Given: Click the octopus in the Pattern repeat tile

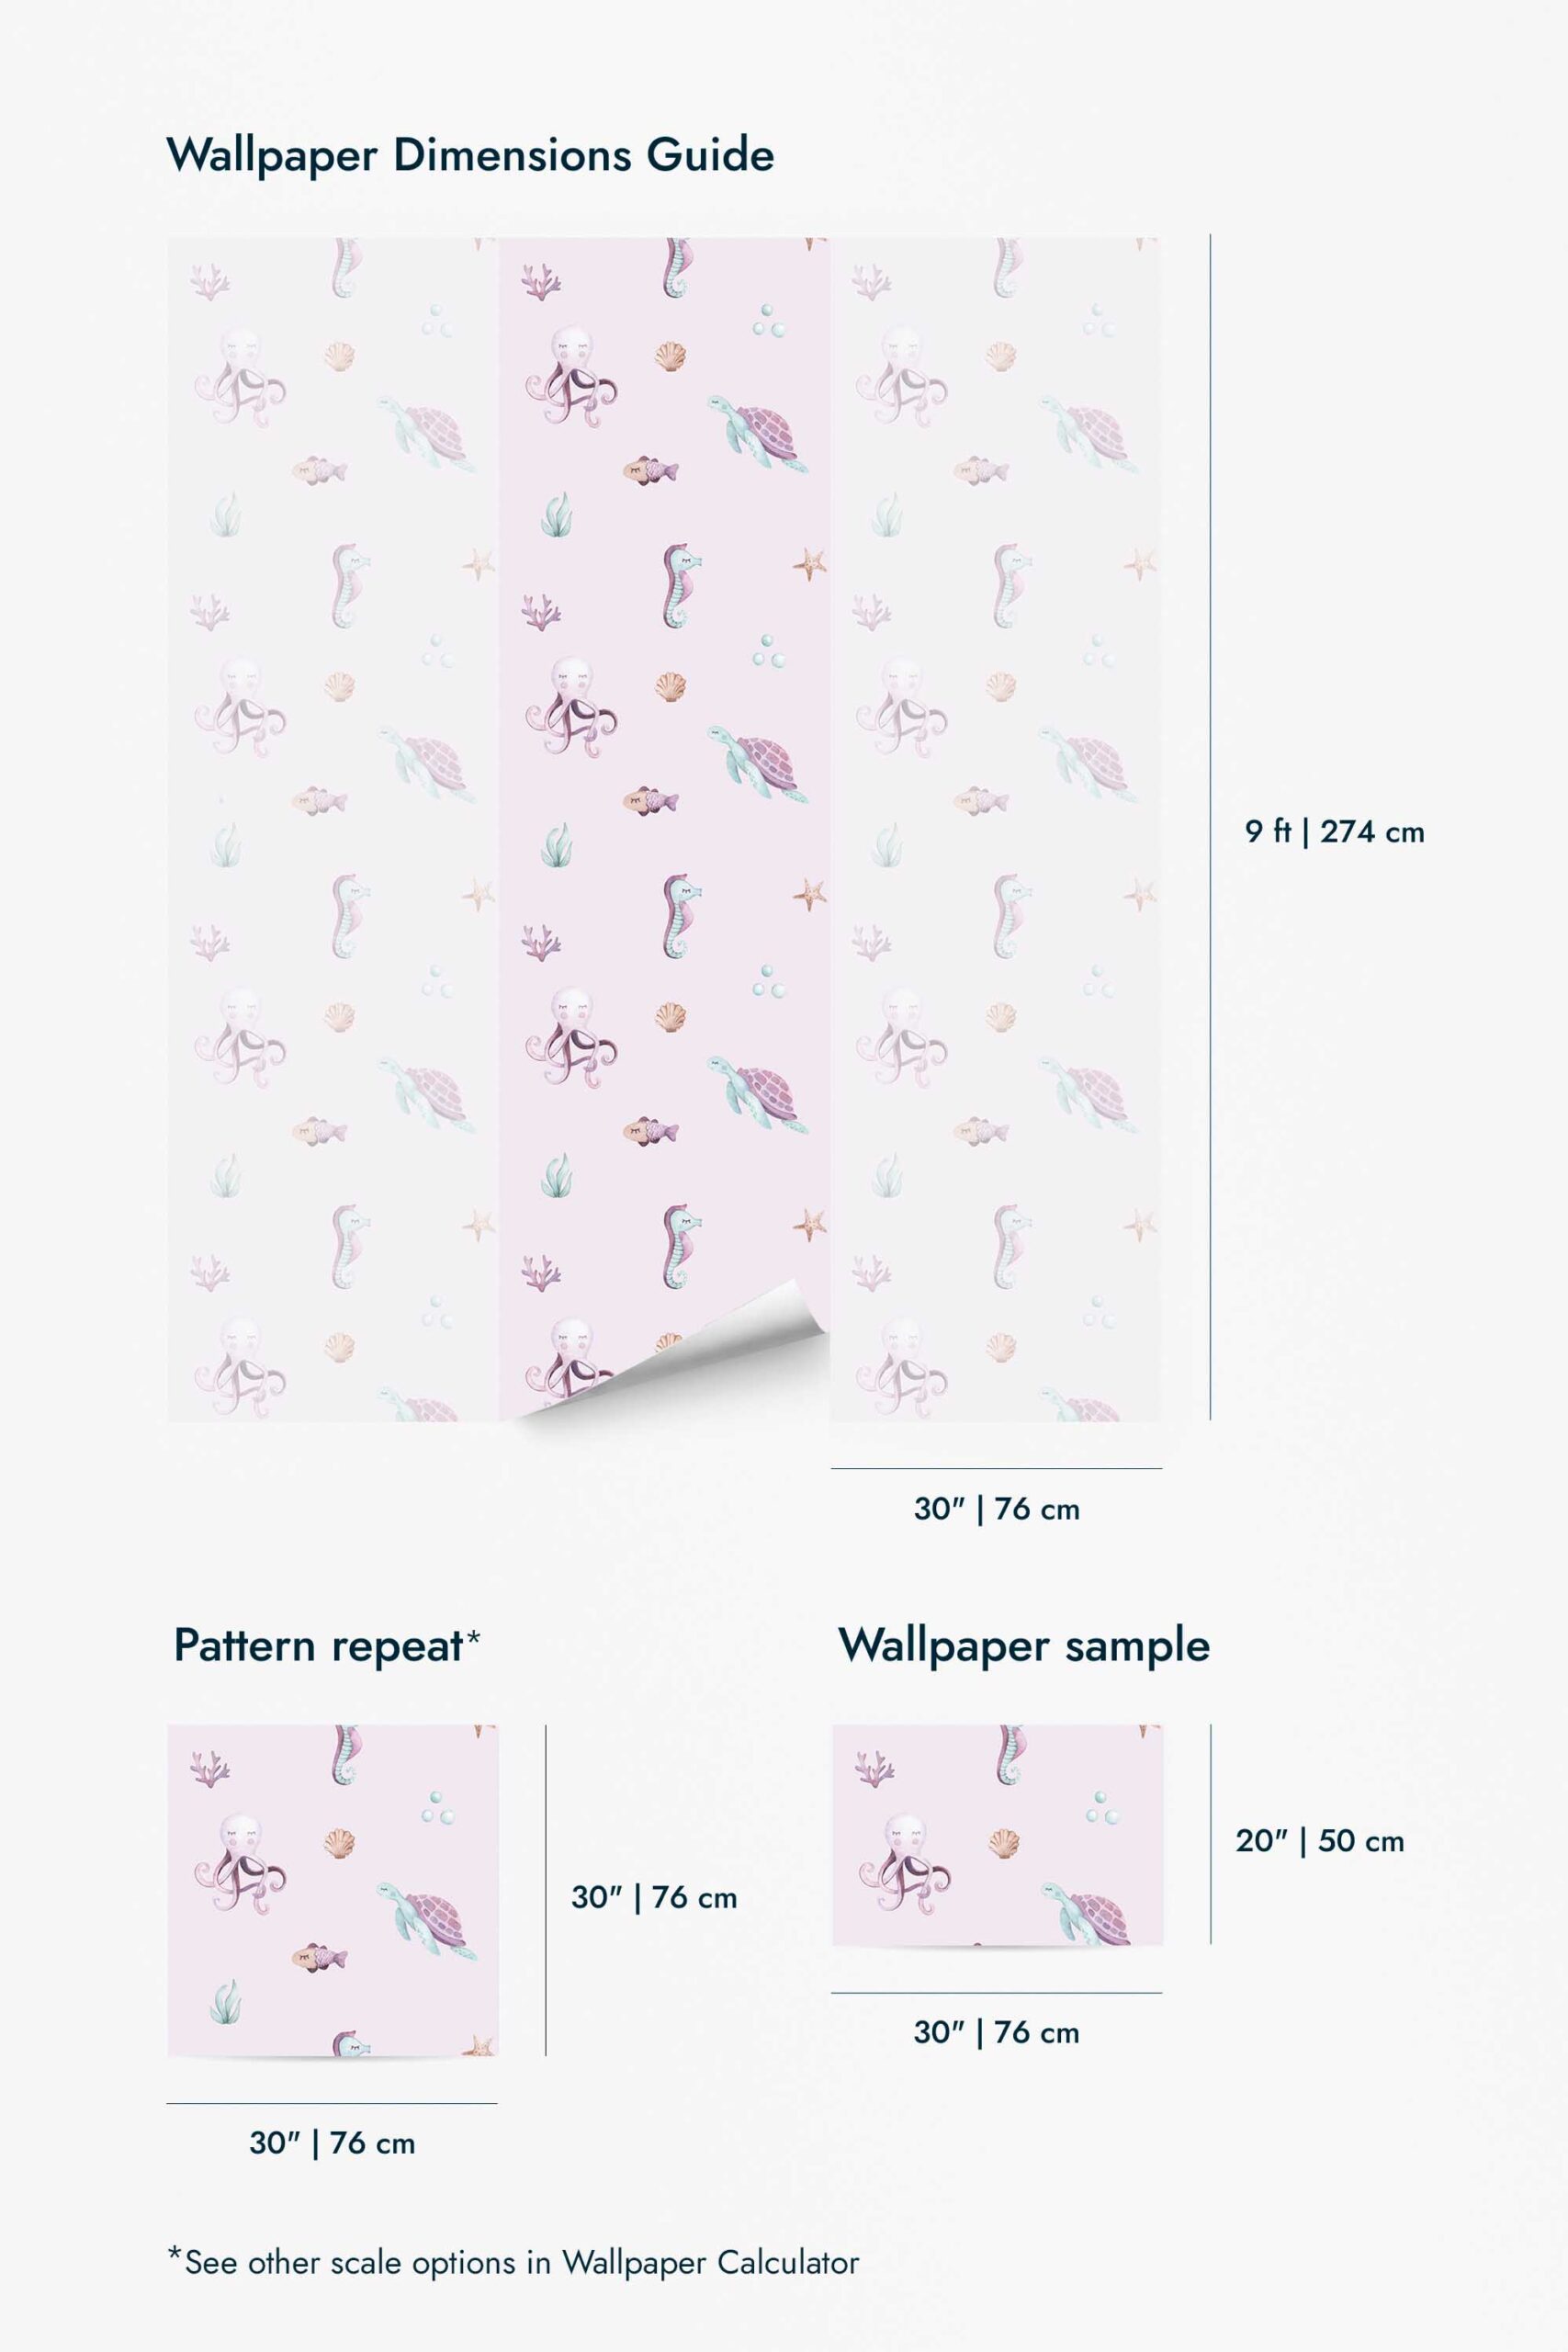Looking at the screenshot, I should [240, 1862].
